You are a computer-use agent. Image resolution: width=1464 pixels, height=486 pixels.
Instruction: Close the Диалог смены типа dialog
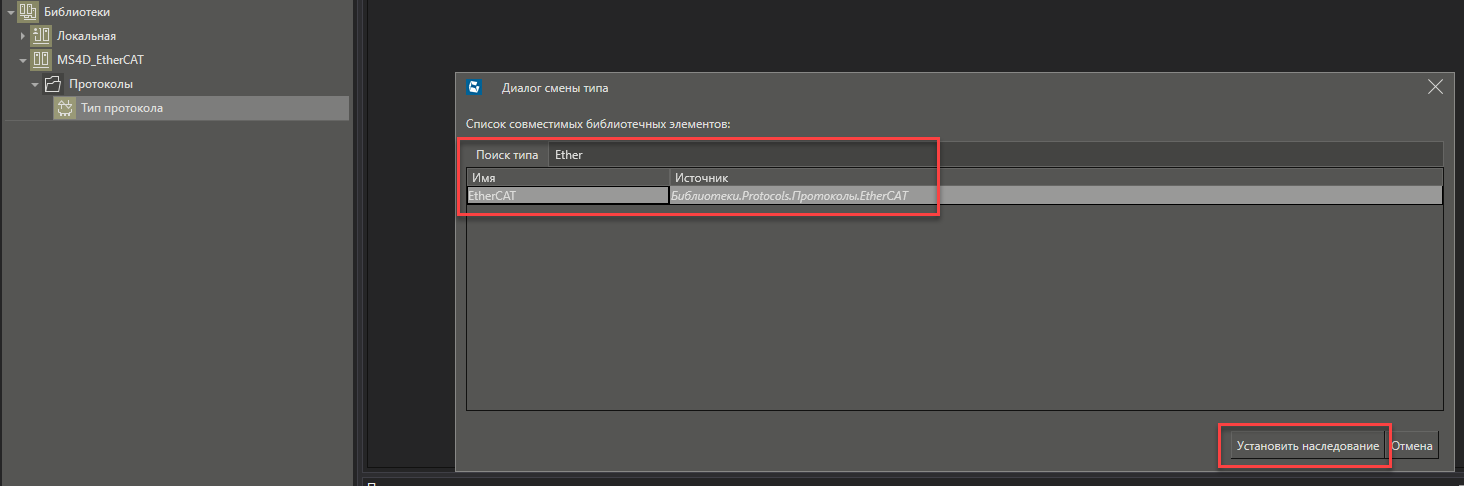pos(1435,87)
